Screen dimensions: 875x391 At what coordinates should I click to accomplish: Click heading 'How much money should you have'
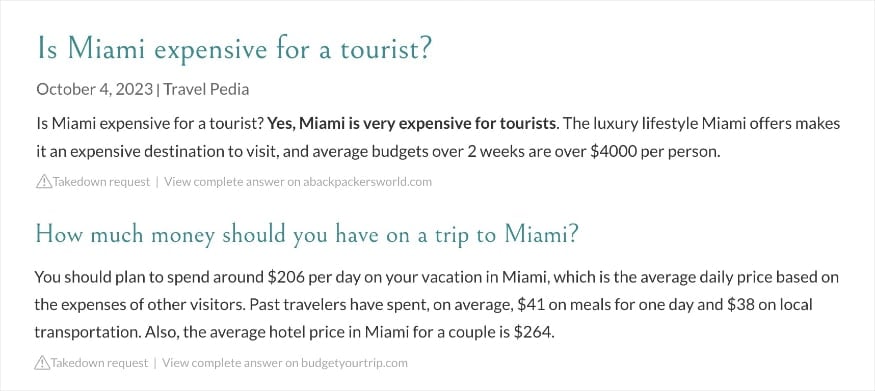coord(306,235)
